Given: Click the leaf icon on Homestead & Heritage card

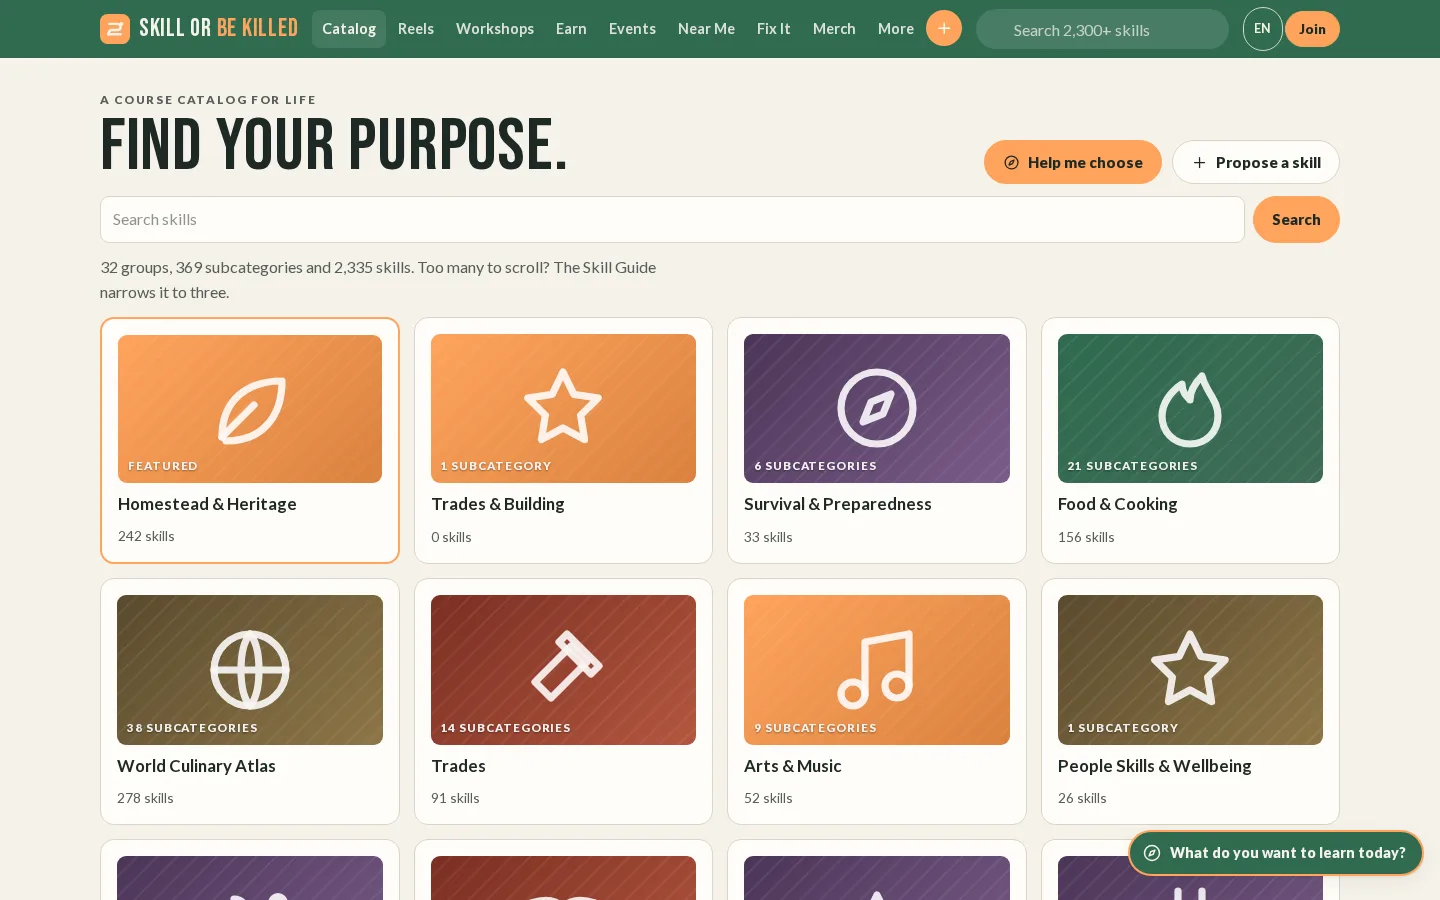Looking at the screenshot, I should click(250, 409).
